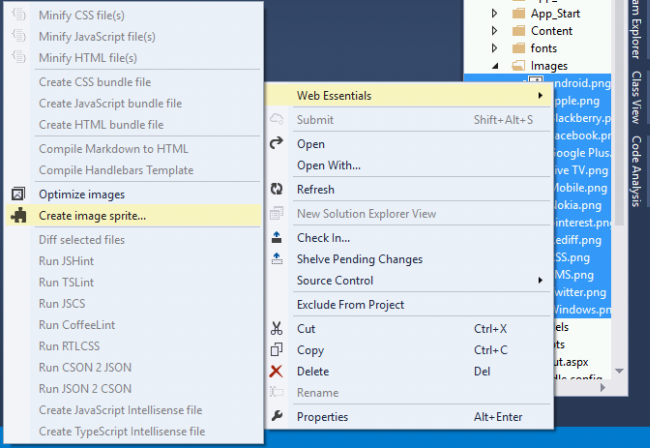Select the fonts folder in tree

[543, 48]
